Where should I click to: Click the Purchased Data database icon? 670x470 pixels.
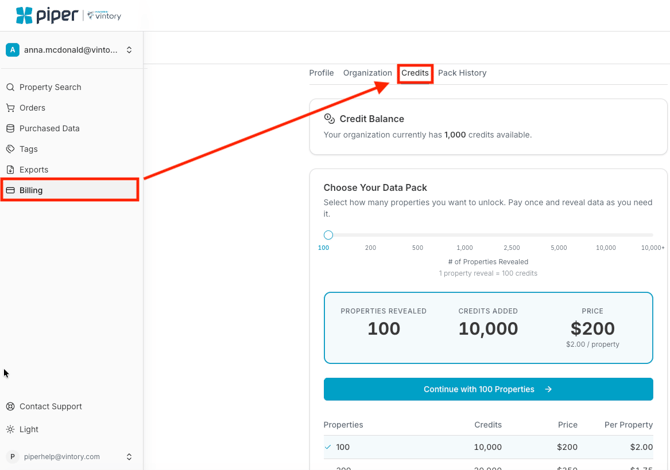(11, 129)
